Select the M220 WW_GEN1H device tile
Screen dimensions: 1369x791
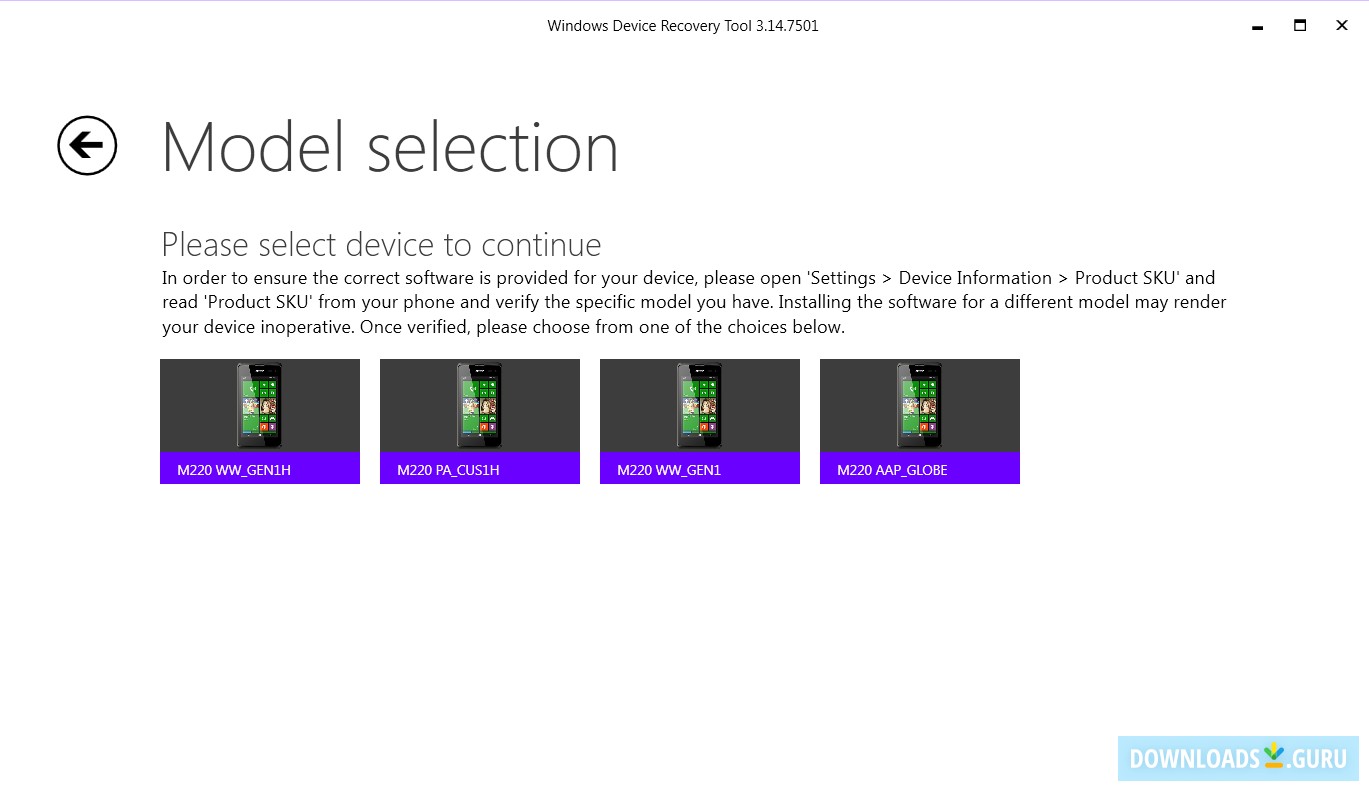tap(259, 420)
